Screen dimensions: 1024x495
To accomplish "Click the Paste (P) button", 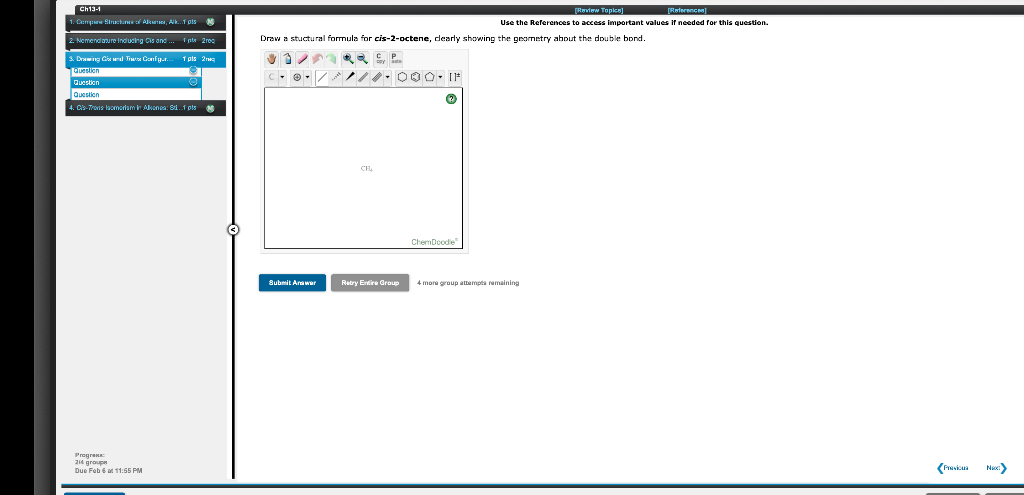I will click(396, 59).
